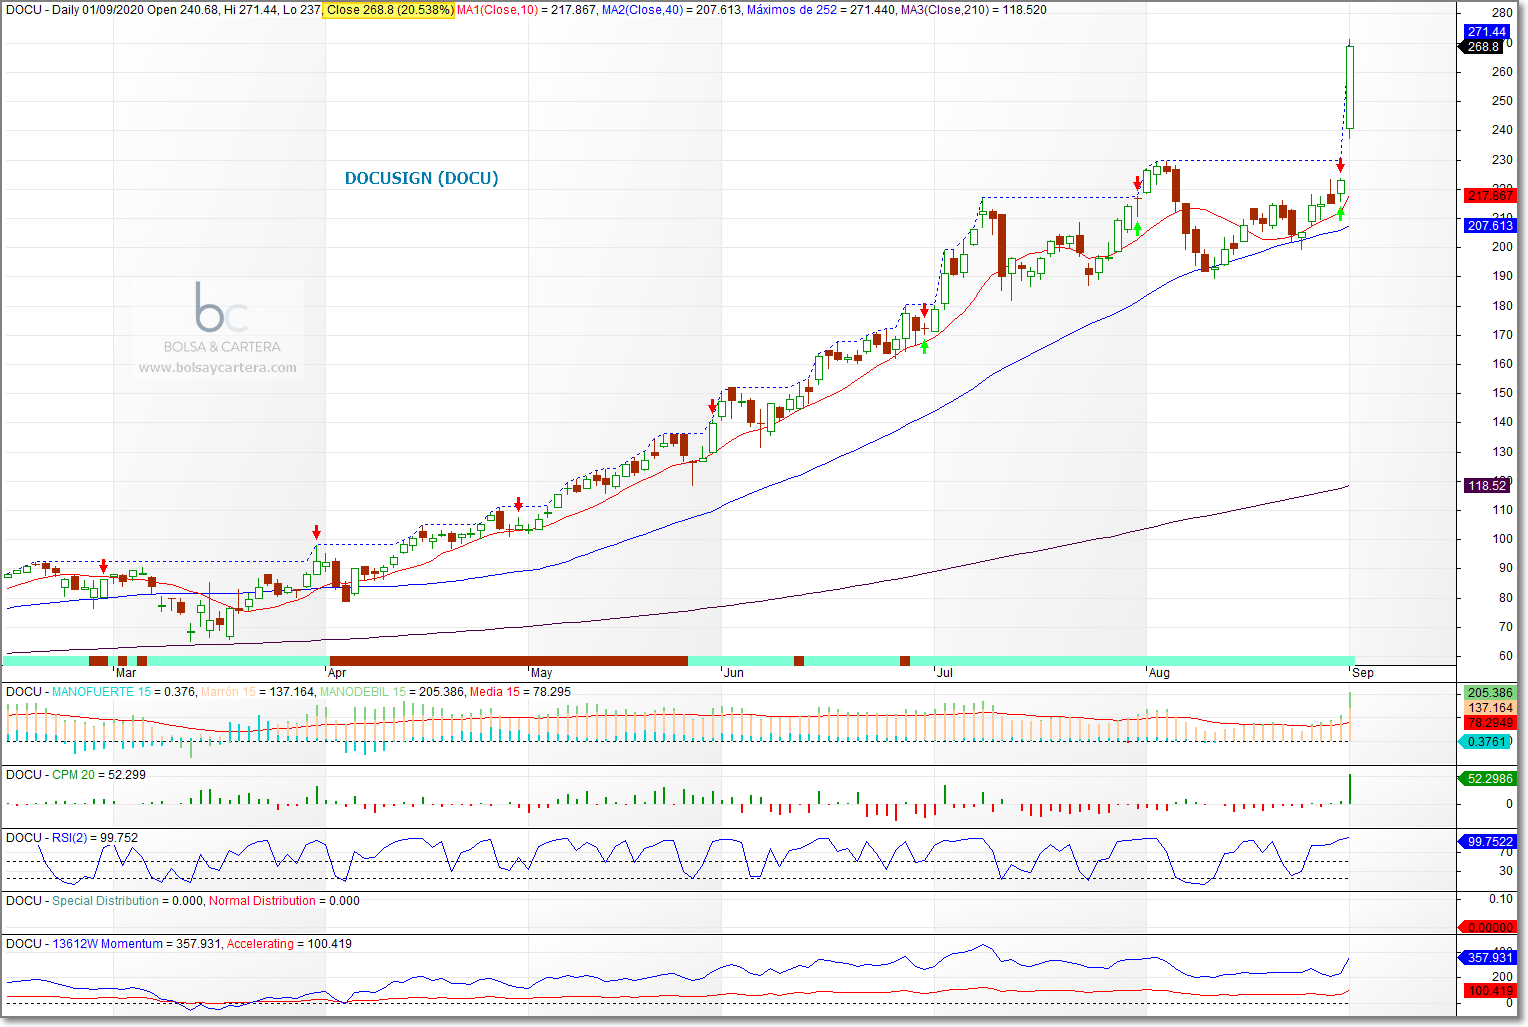
Task: Click the Aug label on the time axis
Action: point(1159,673)
